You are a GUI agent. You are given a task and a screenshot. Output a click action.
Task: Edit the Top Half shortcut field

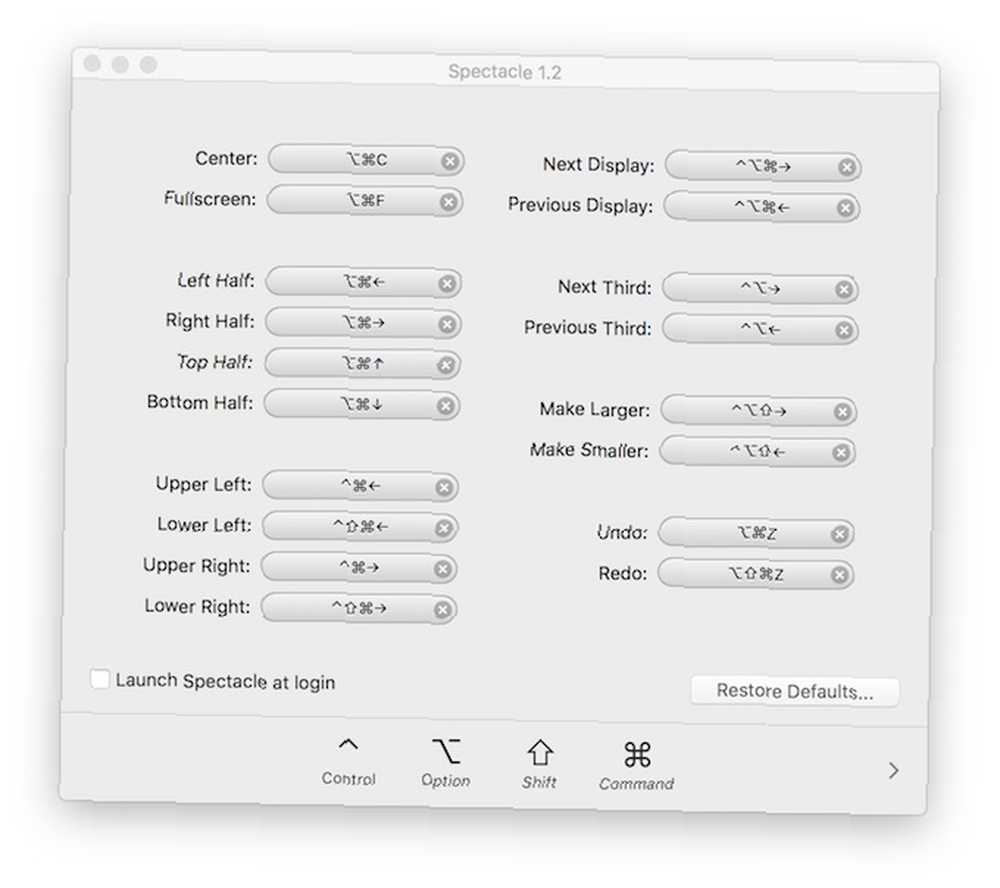pos(362,364)
